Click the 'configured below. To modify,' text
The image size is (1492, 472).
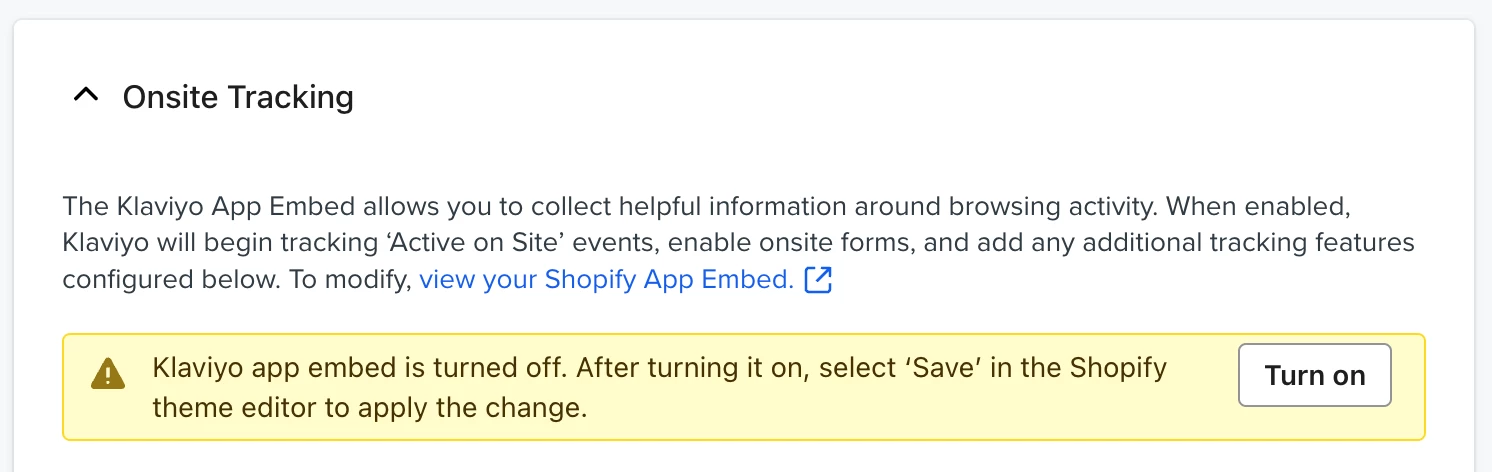(x=237, y=280)
